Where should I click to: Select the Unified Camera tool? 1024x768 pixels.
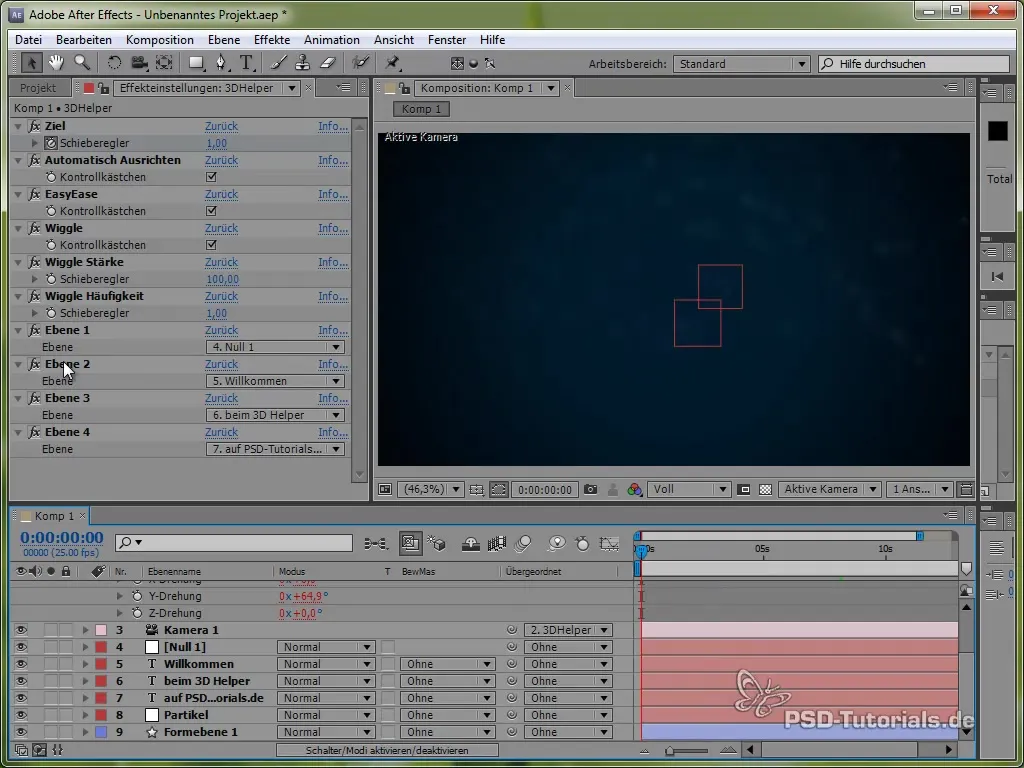coord(138,63)
